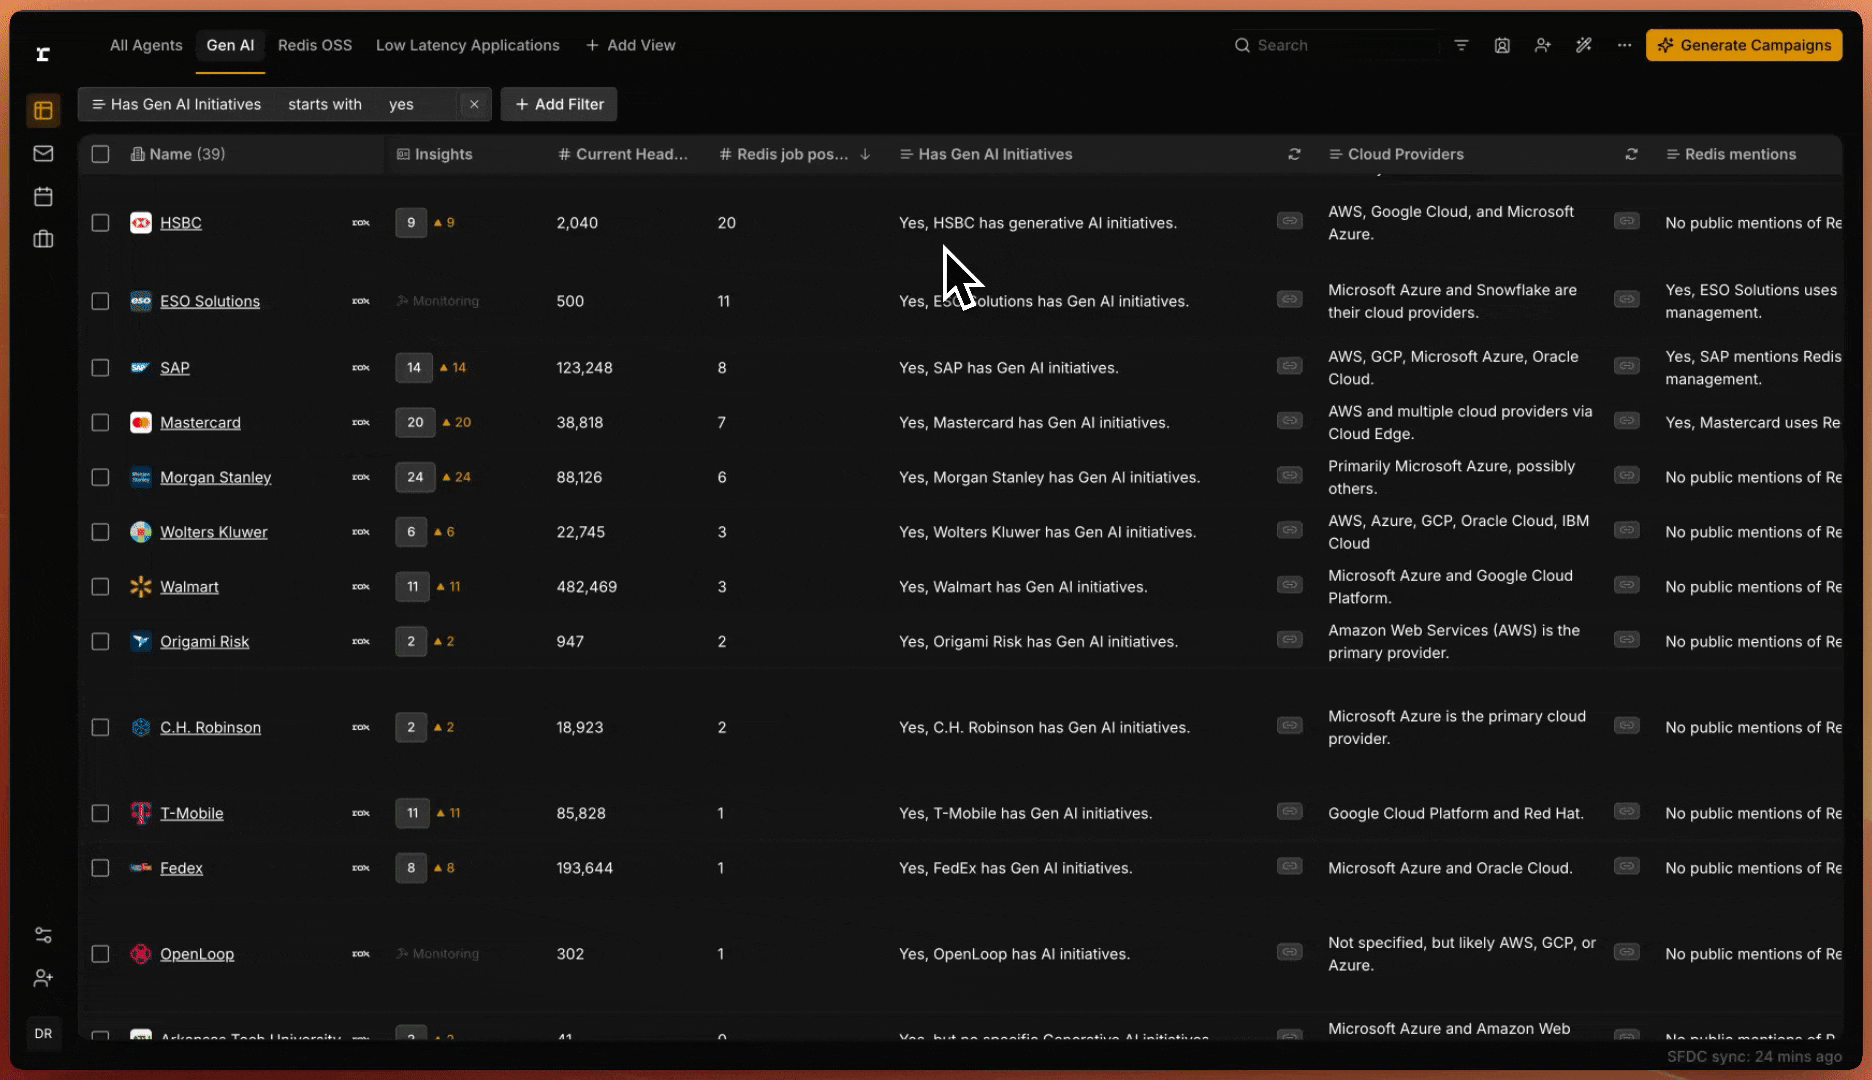The height and width of the screenshot is (1080, 1872).
Task: Select the HSBC row checkbox
Action: (100, 223)
